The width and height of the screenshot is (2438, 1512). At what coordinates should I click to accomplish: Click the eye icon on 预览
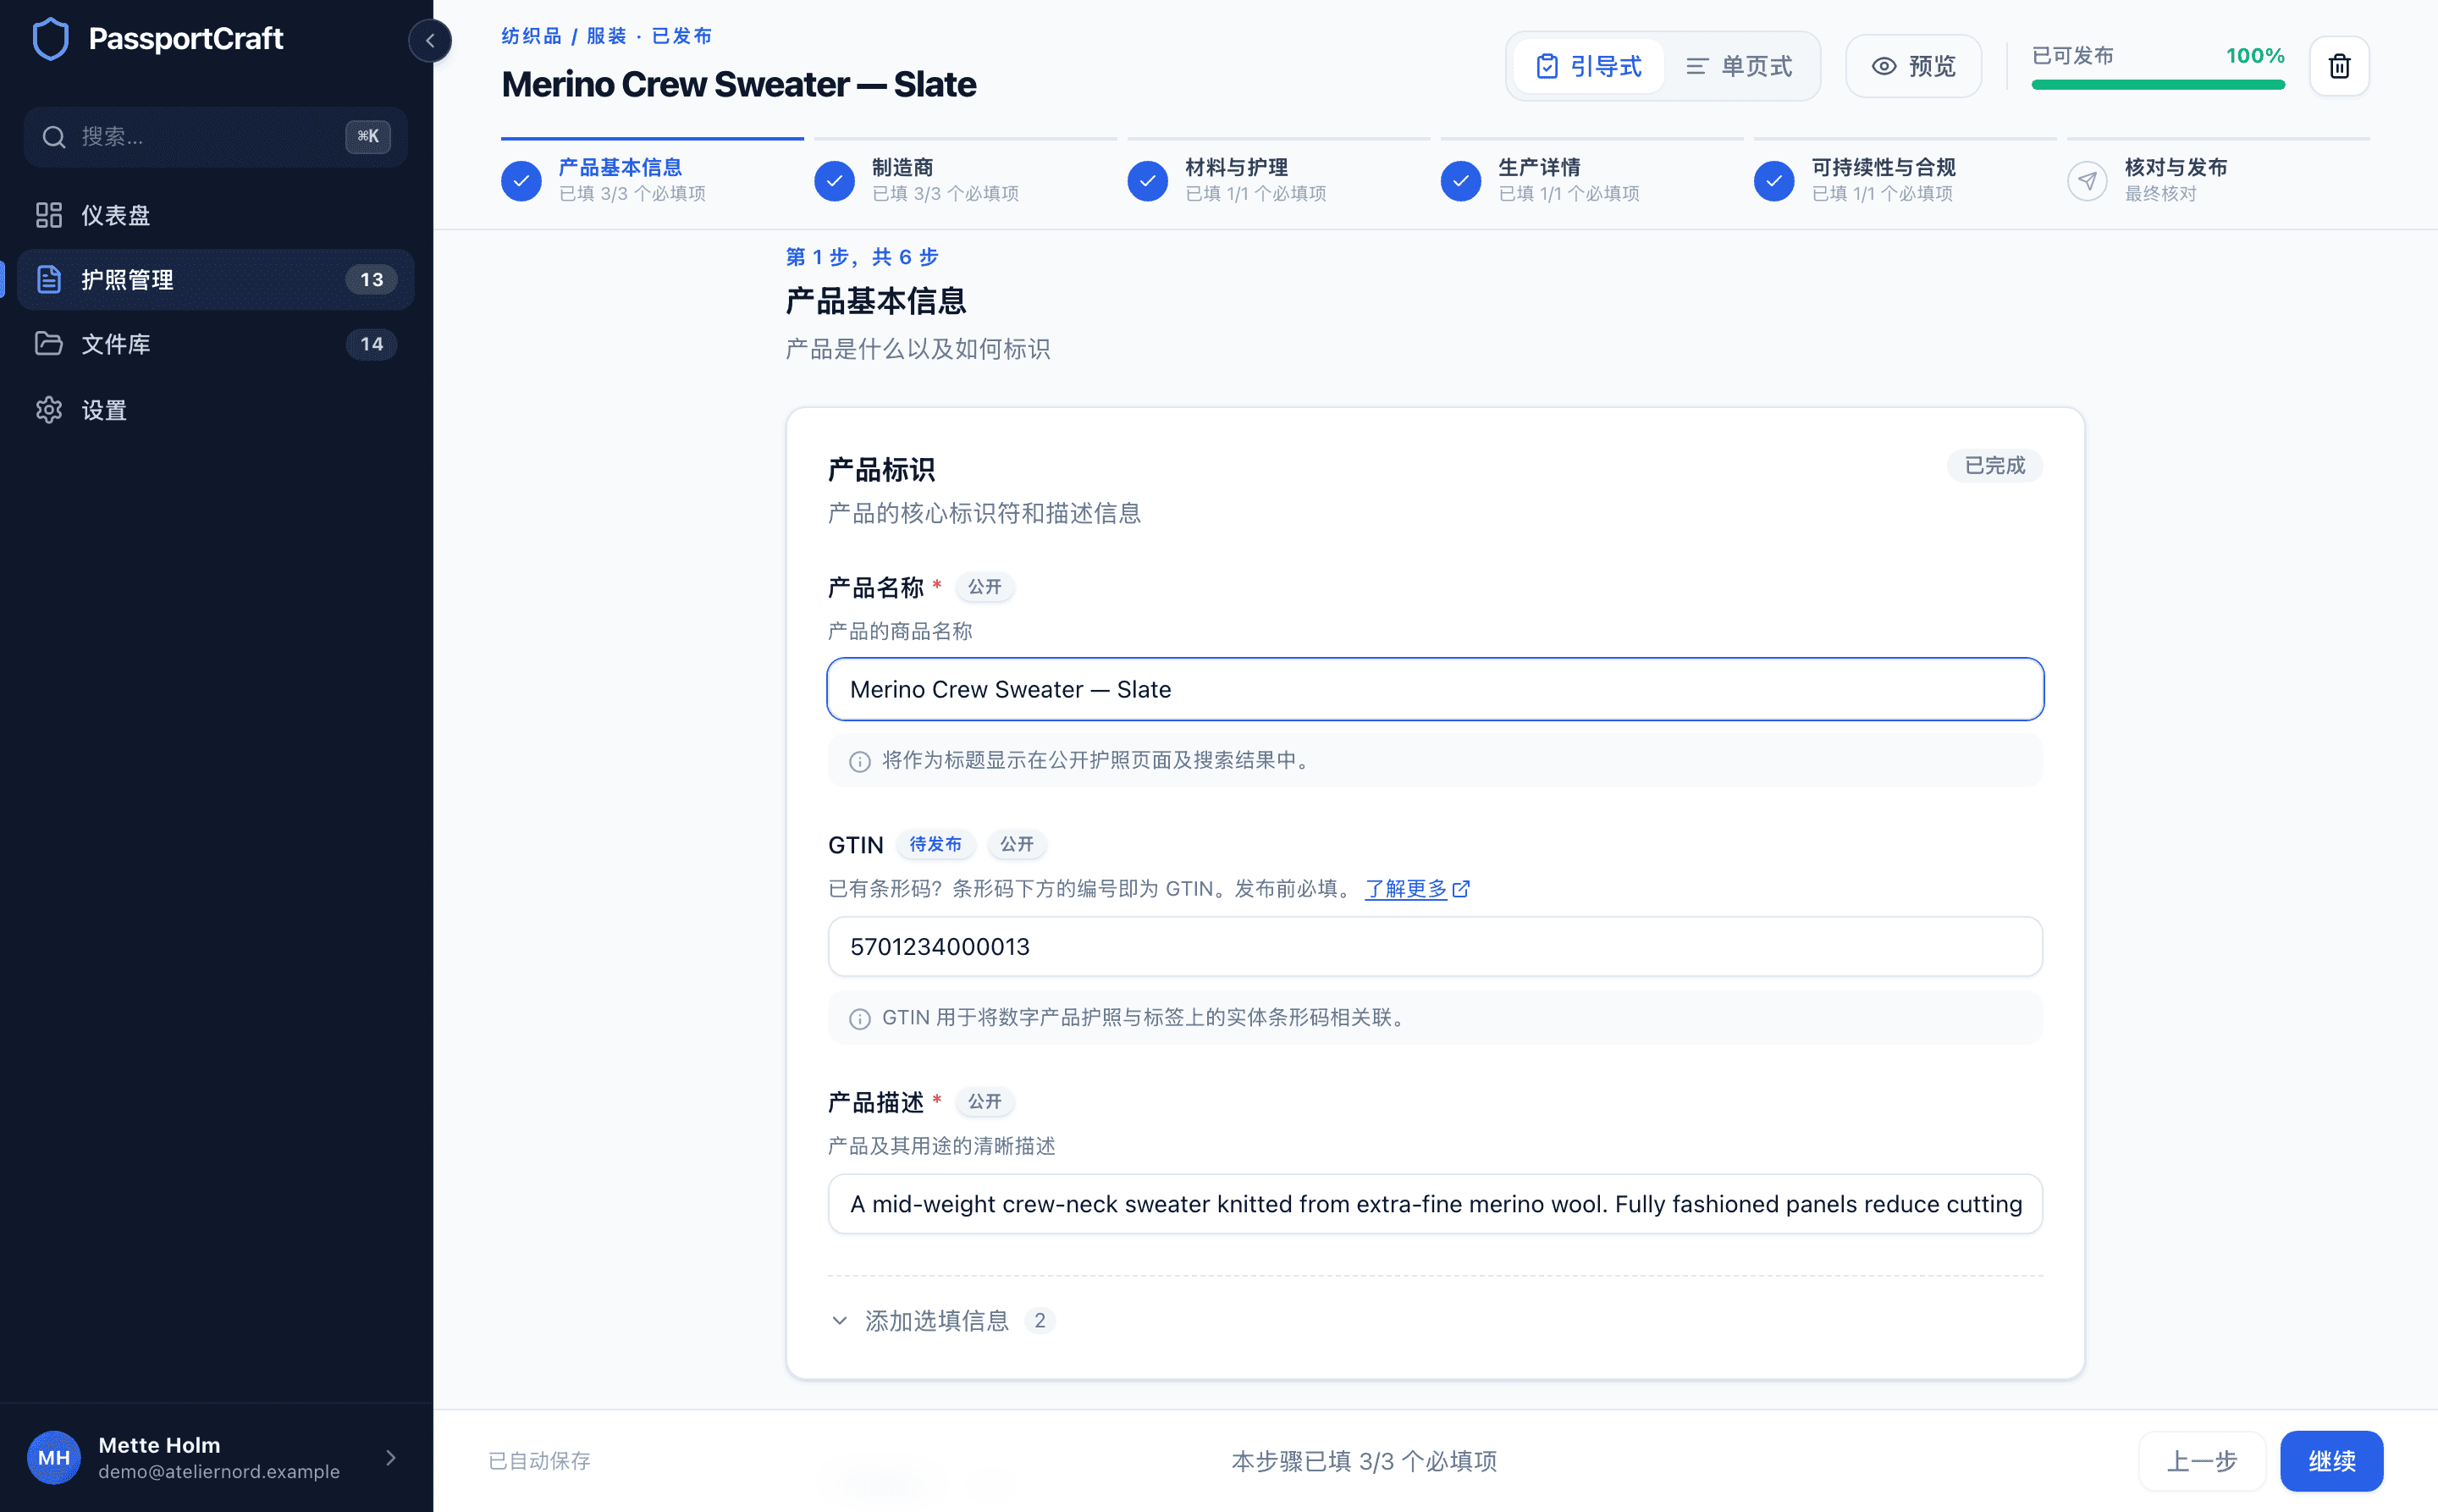tap(1884, 66)
